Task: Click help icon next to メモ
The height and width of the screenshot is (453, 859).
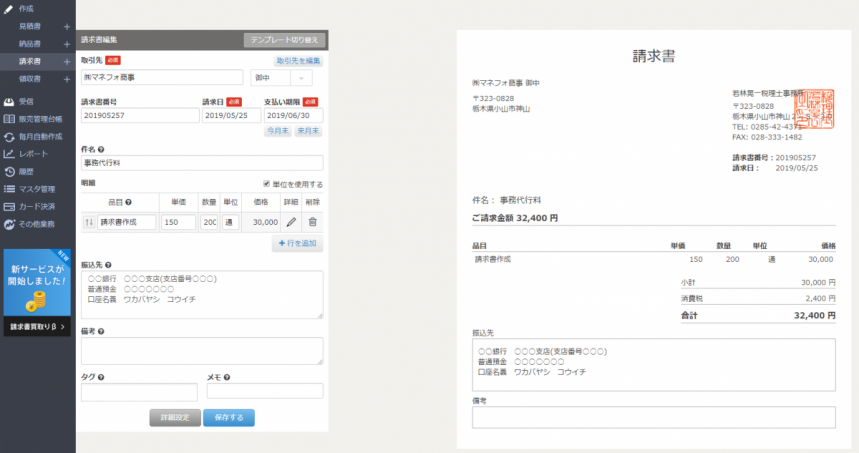Action: (x=227, y=377)
